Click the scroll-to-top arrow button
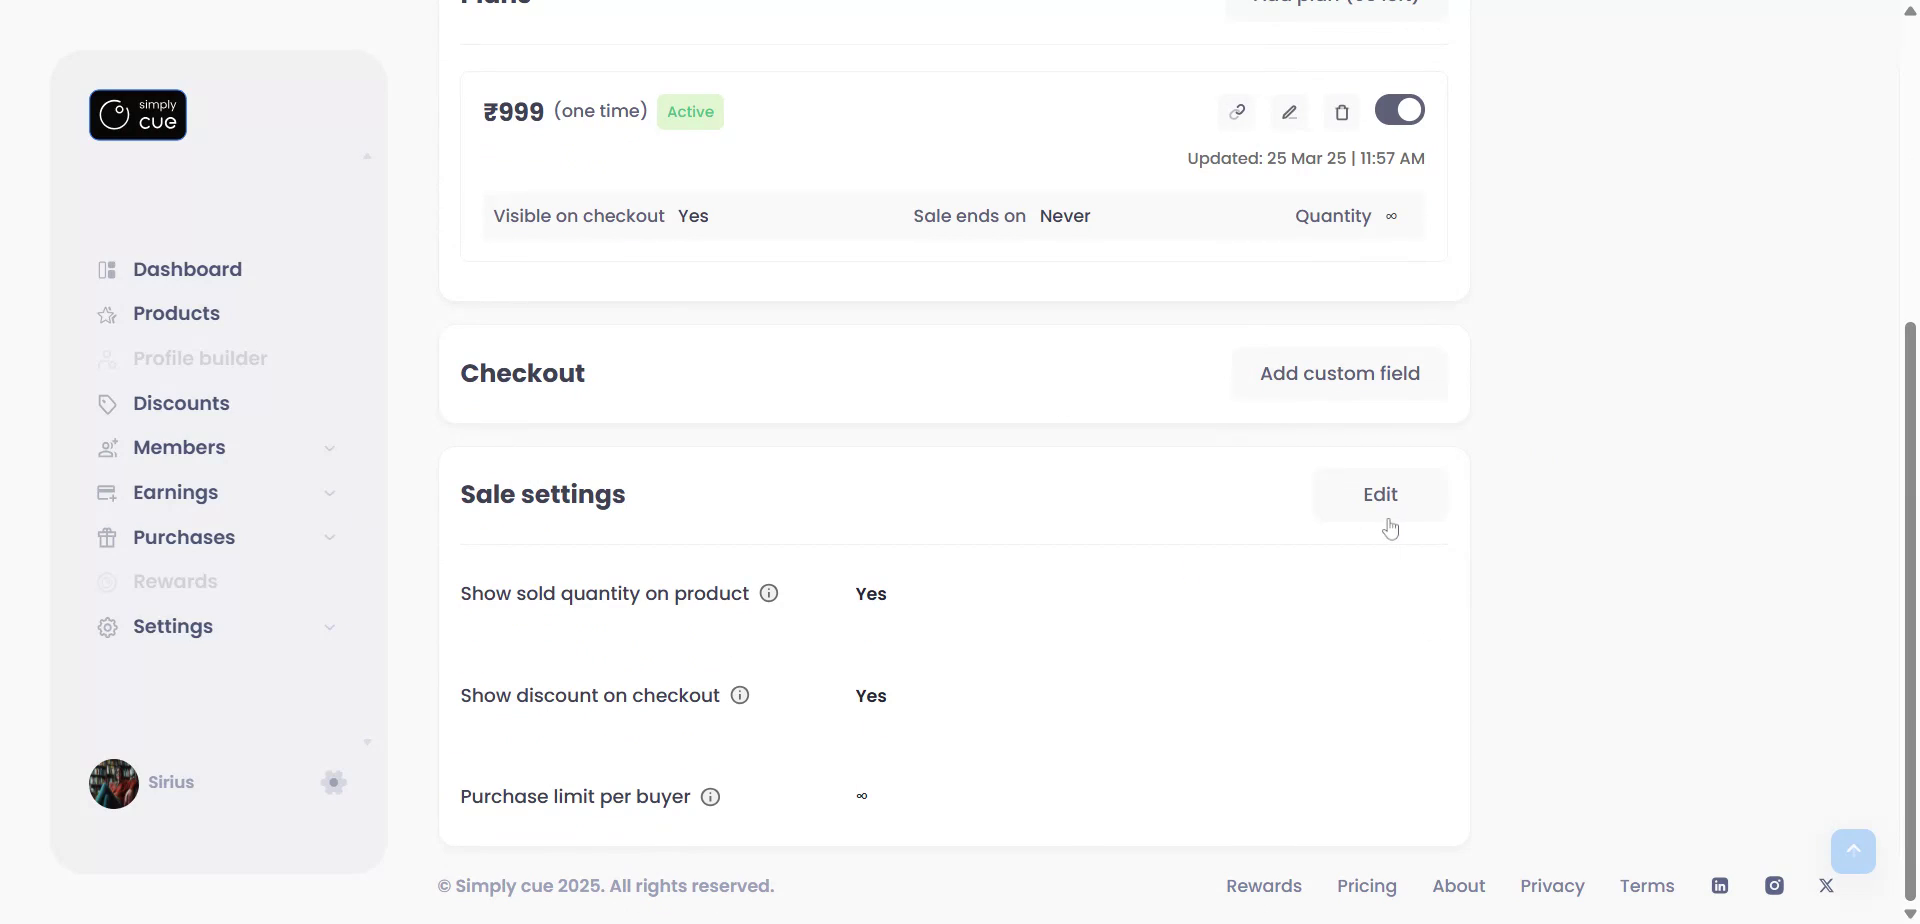Screen dimensions: 1920x924 [1853, 851]
